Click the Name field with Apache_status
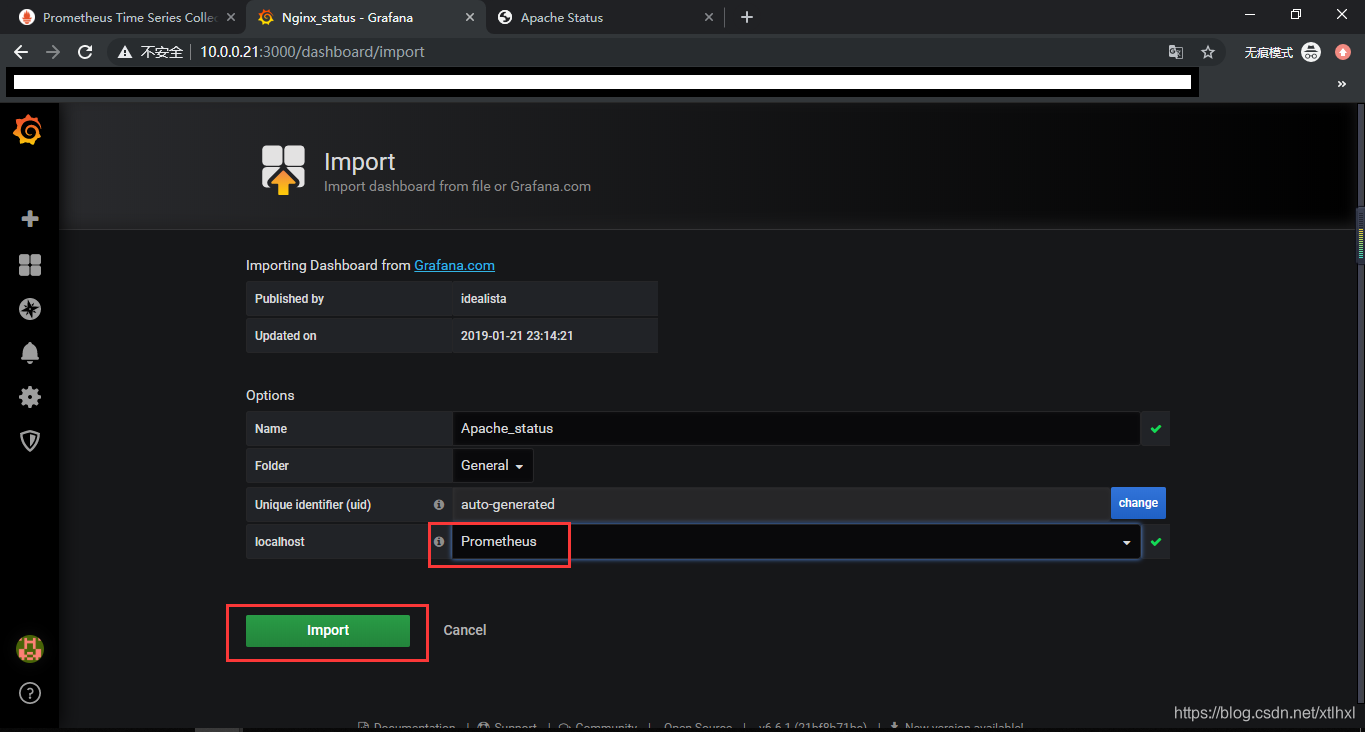Viewport: 1365px width, 732px height. pyautogui.click(x=796, y=429)
